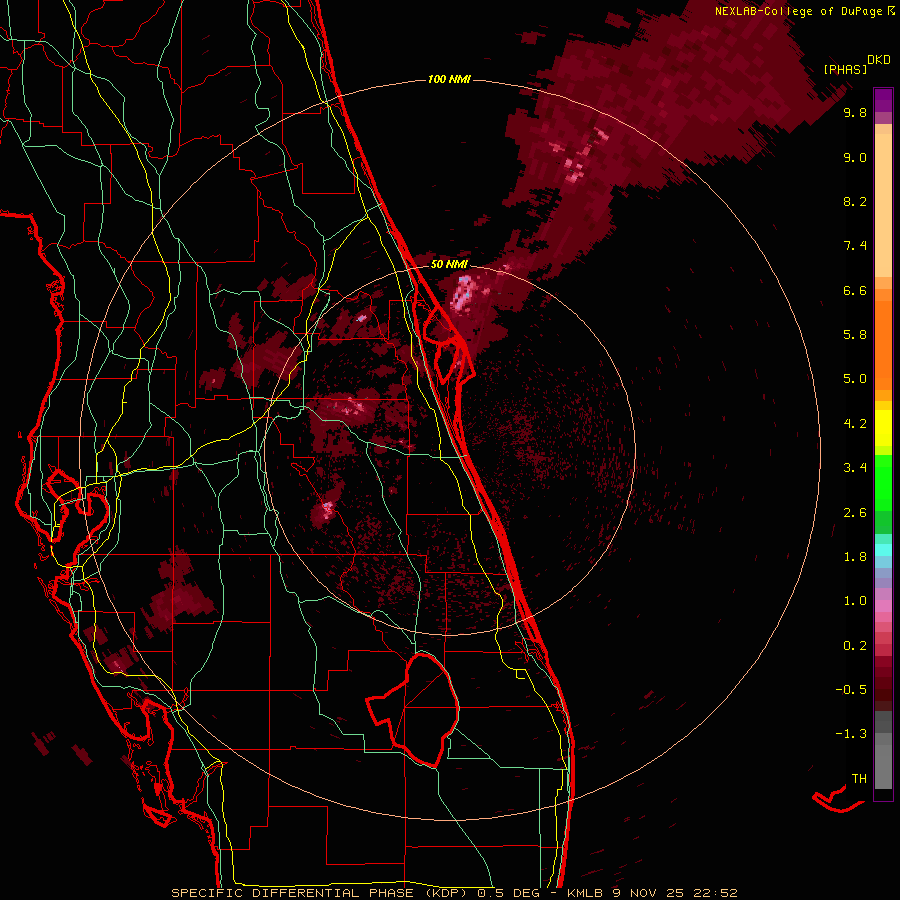The height and width of the screenshot is (900, 900).
Task: Click the Lake Okeechobee red outline
Action: point(413,710)
